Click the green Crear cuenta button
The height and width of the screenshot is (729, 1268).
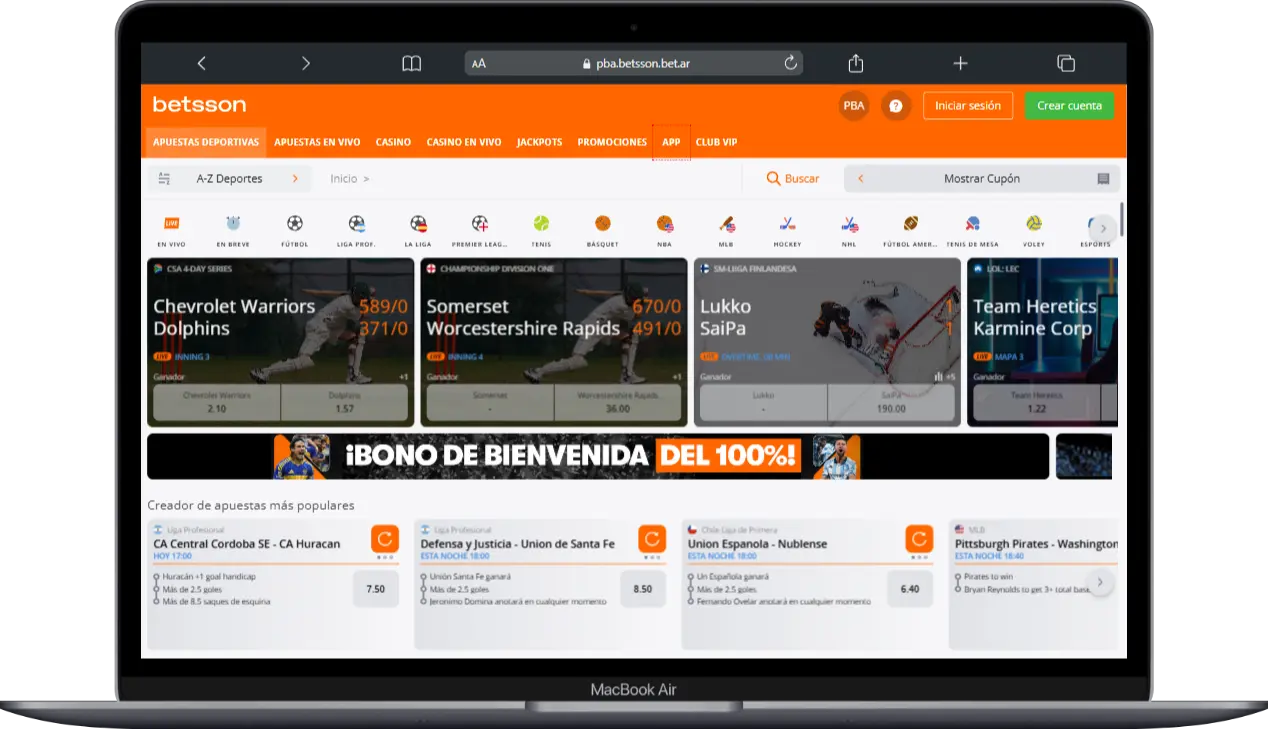[1069, 105]
